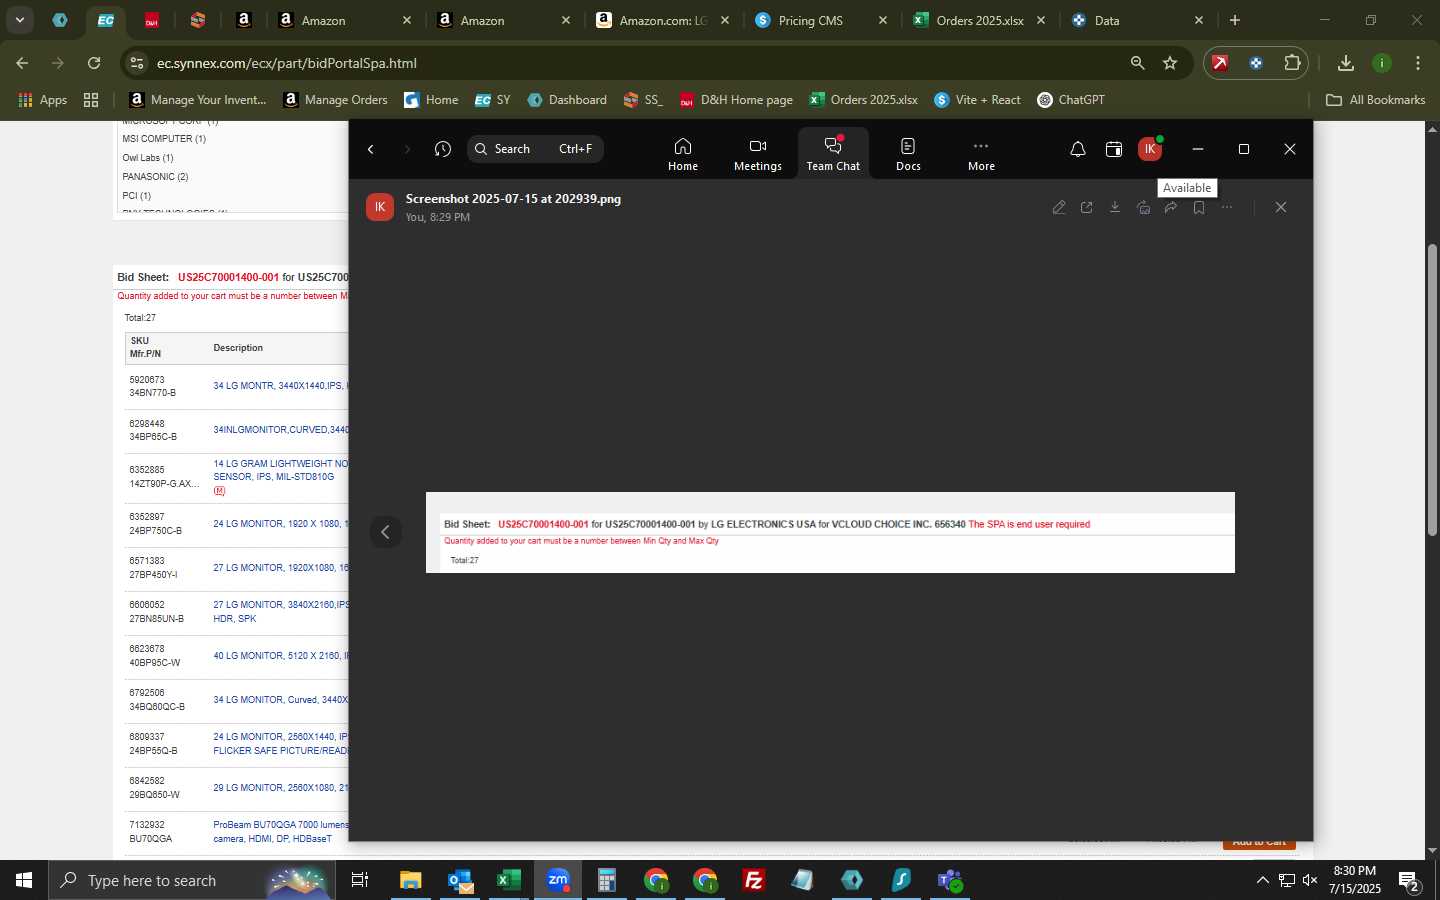This screenshot has width=1440, height=900.
Task: Click bid sheet number US25C70001400-001 on page
Action: coord(228,277)
